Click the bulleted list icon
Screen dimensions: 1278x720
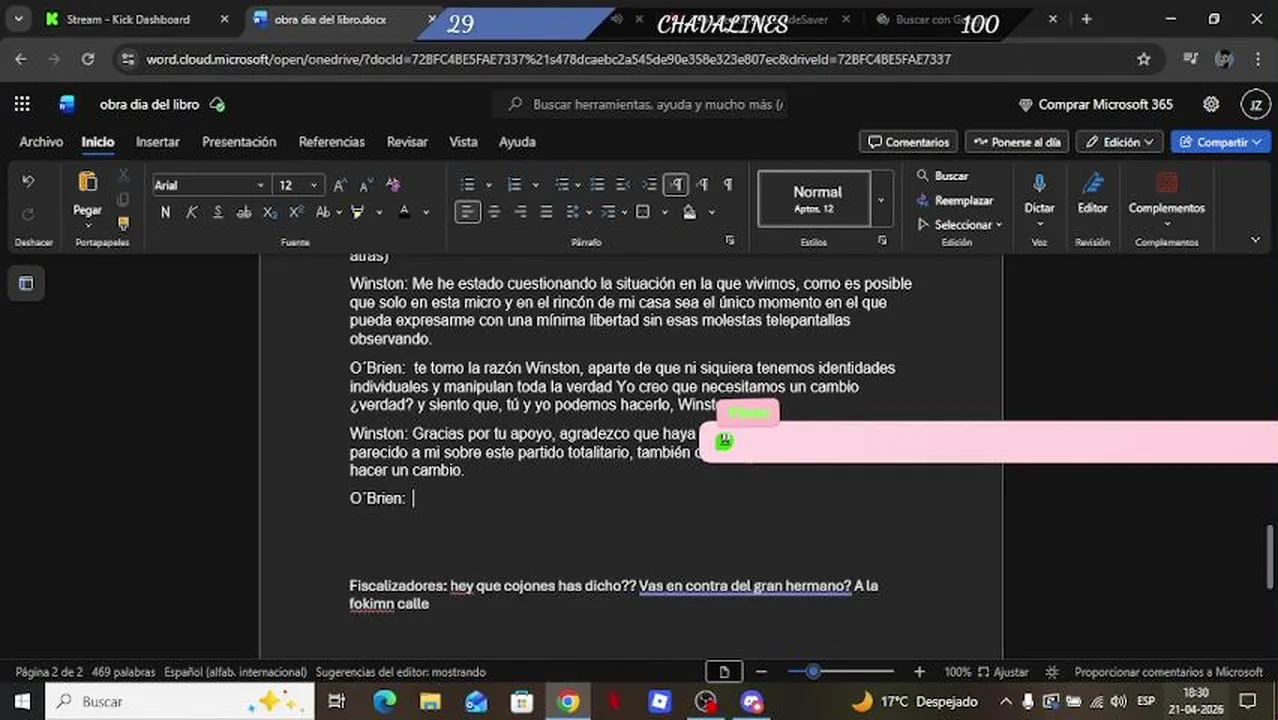tap(467, 185)
